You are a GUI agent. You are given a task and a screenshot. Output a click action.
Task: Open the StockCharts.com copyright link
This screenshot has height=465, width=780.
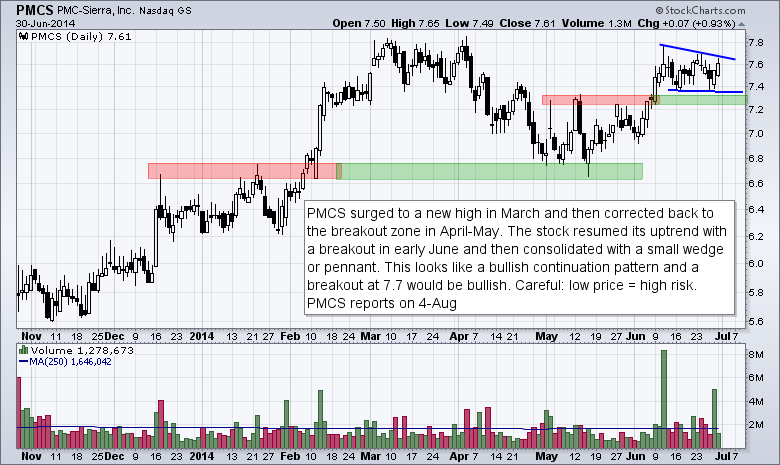tap(700, 10)
